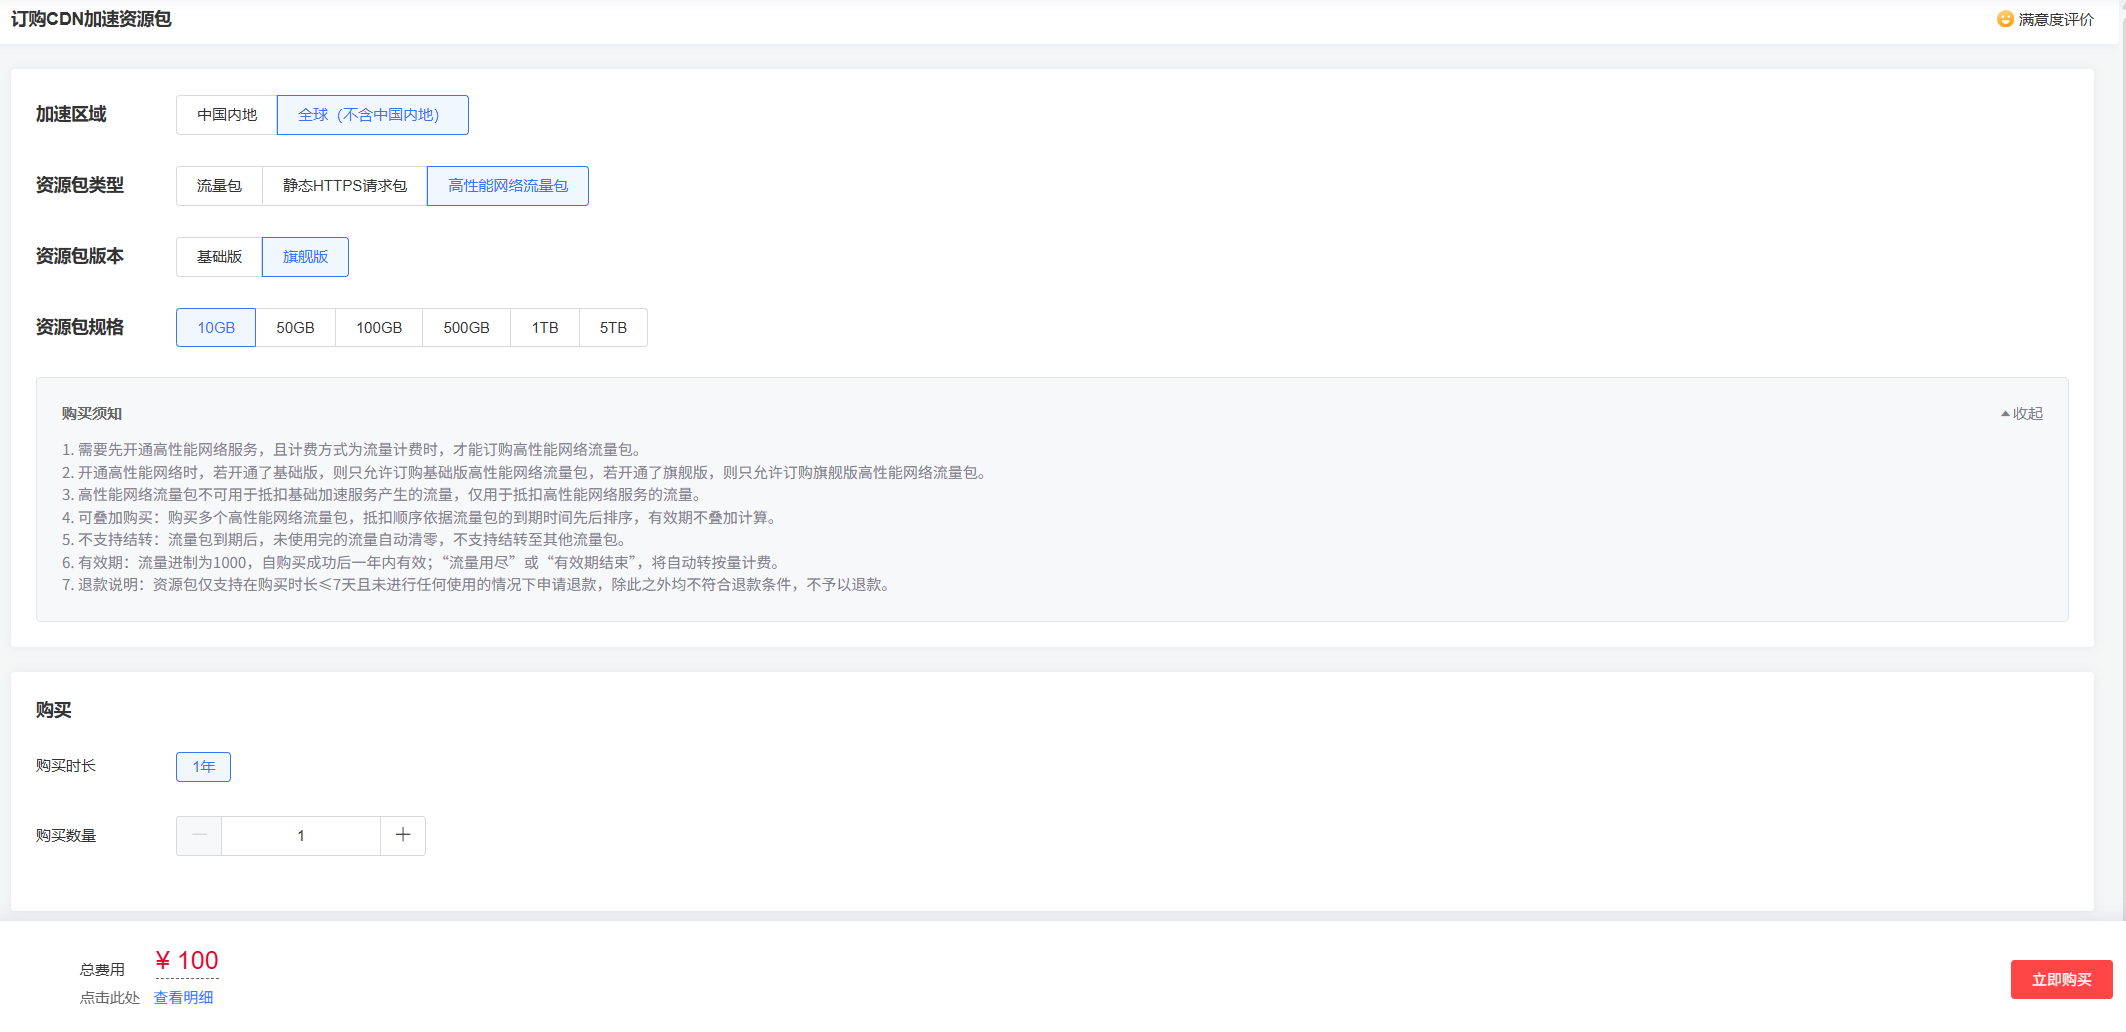The image size is (2126, 1032).
Task: Pick the 500GB package size
Action: pyautogui.click(x=466, y=328)
